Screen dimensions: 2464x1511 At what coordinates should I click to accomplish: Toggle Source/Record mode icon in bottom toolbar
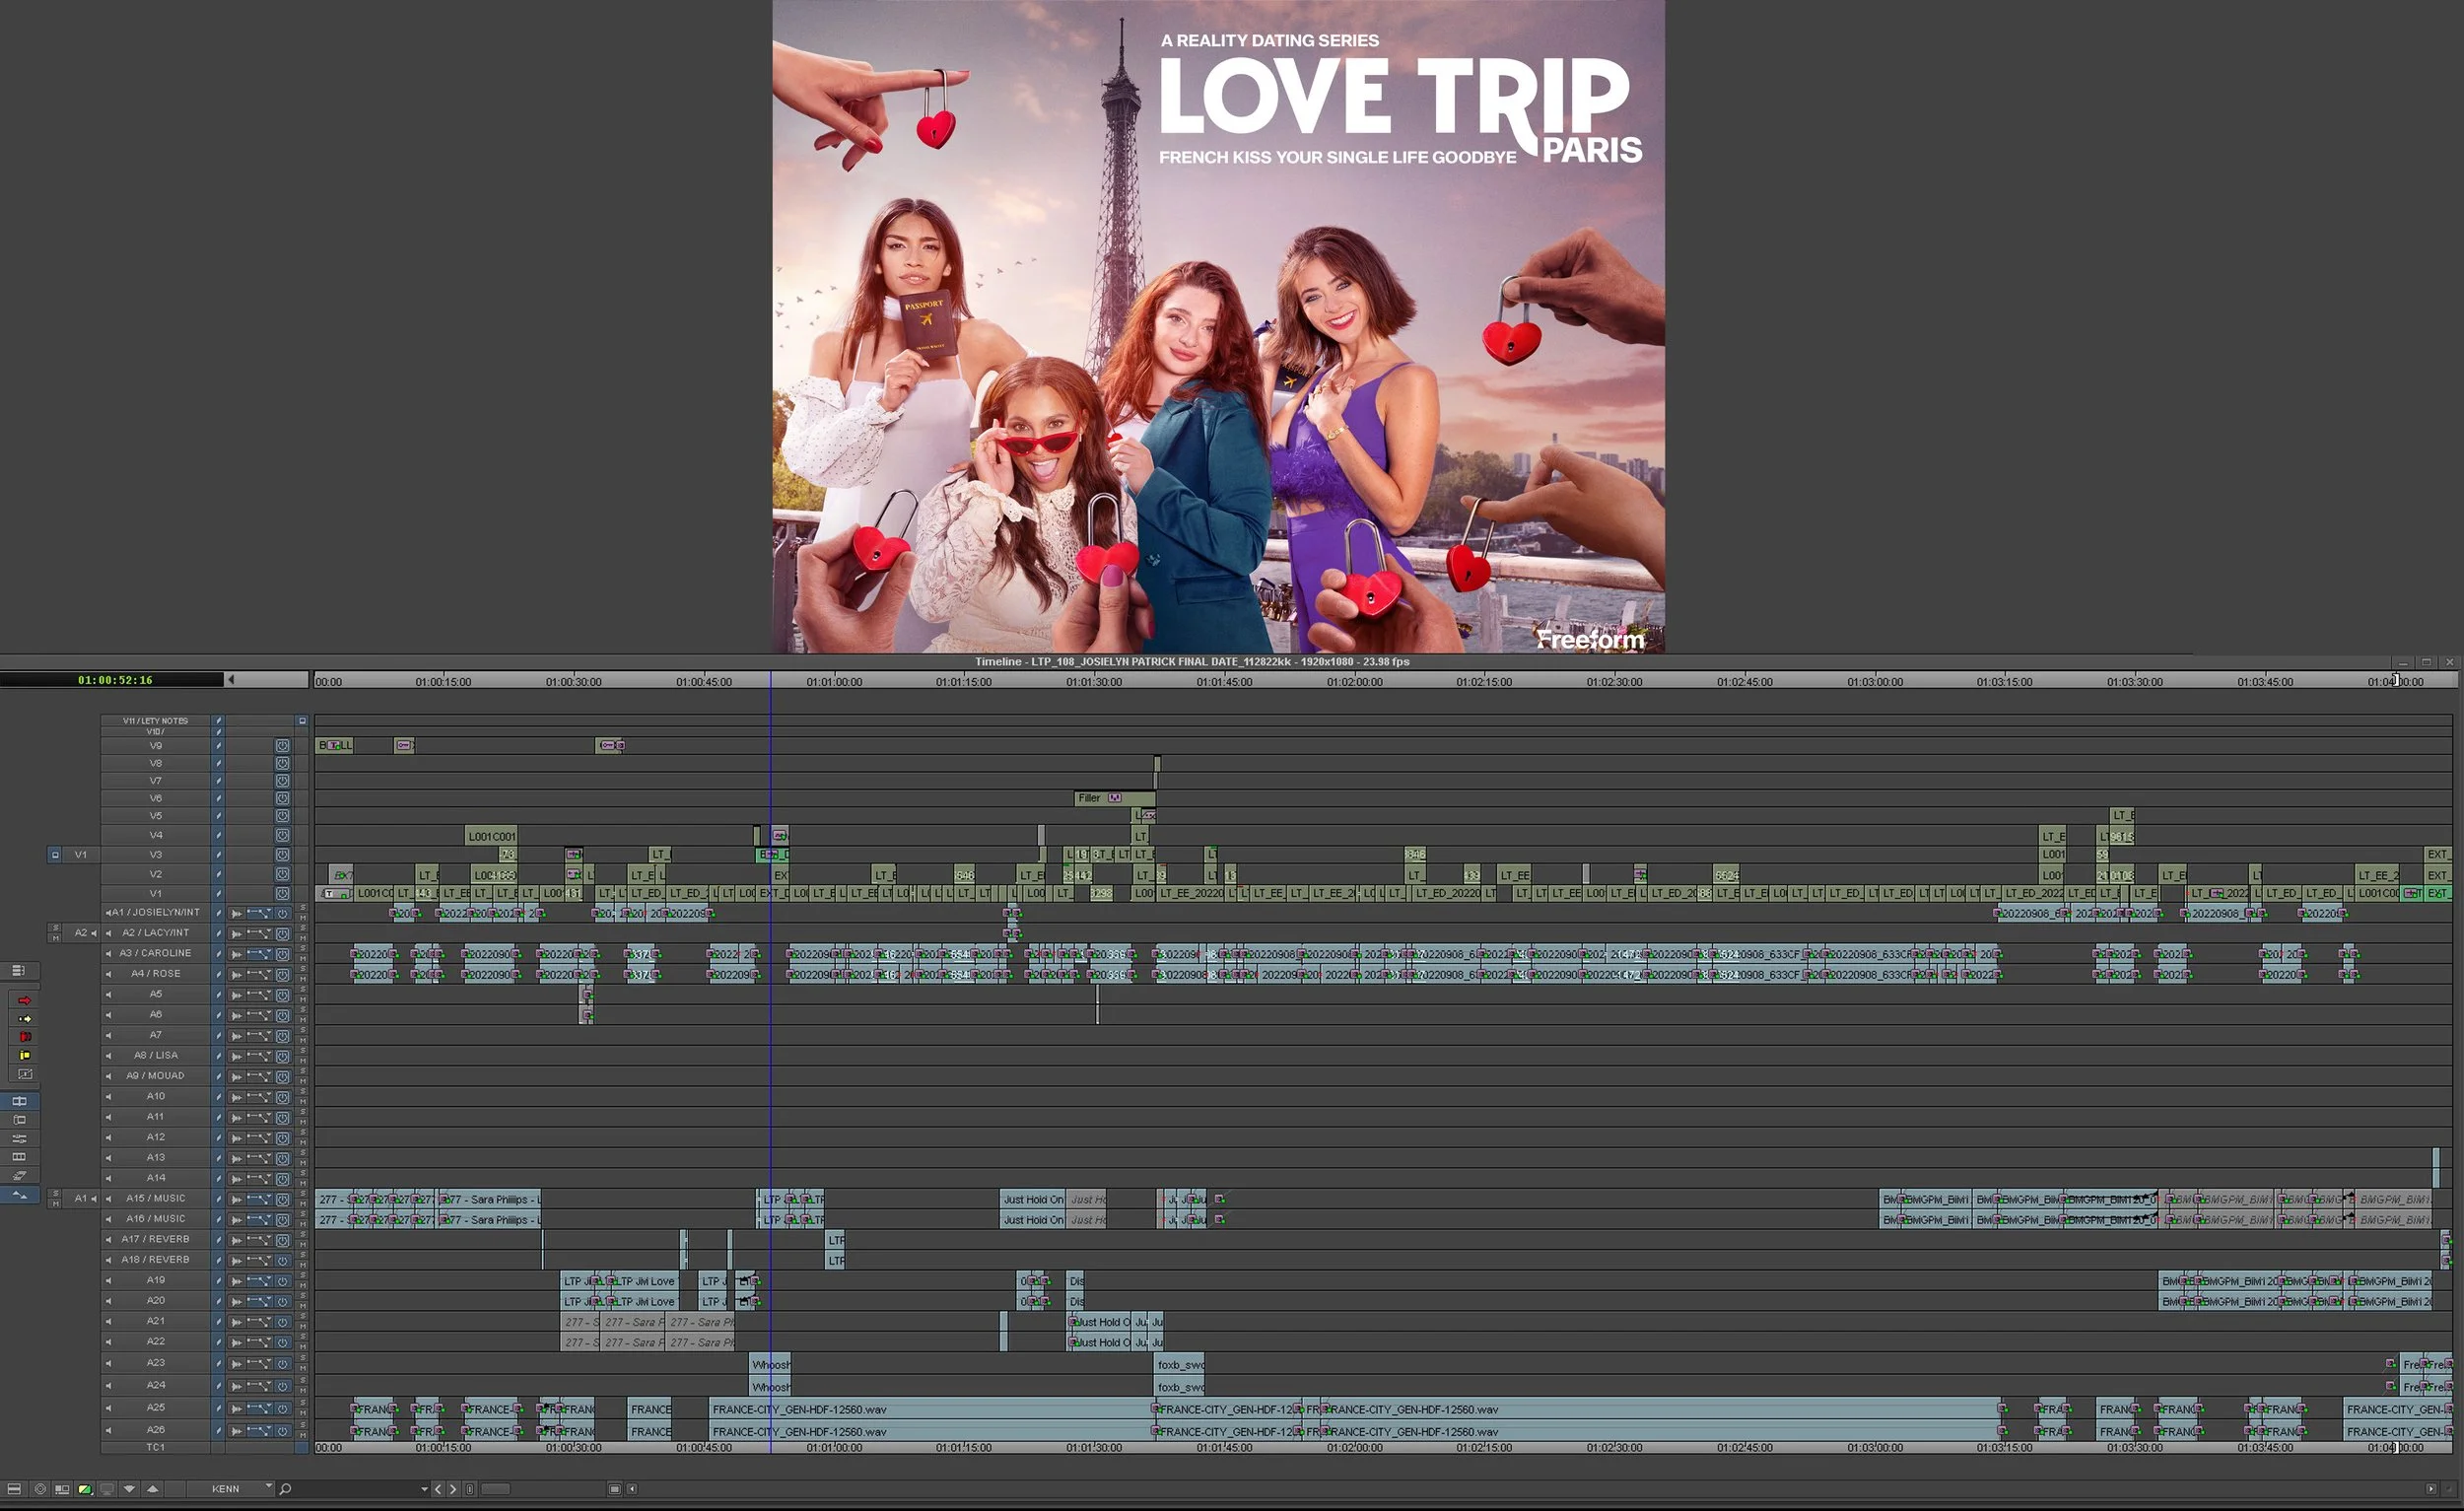coord(62,1489)
